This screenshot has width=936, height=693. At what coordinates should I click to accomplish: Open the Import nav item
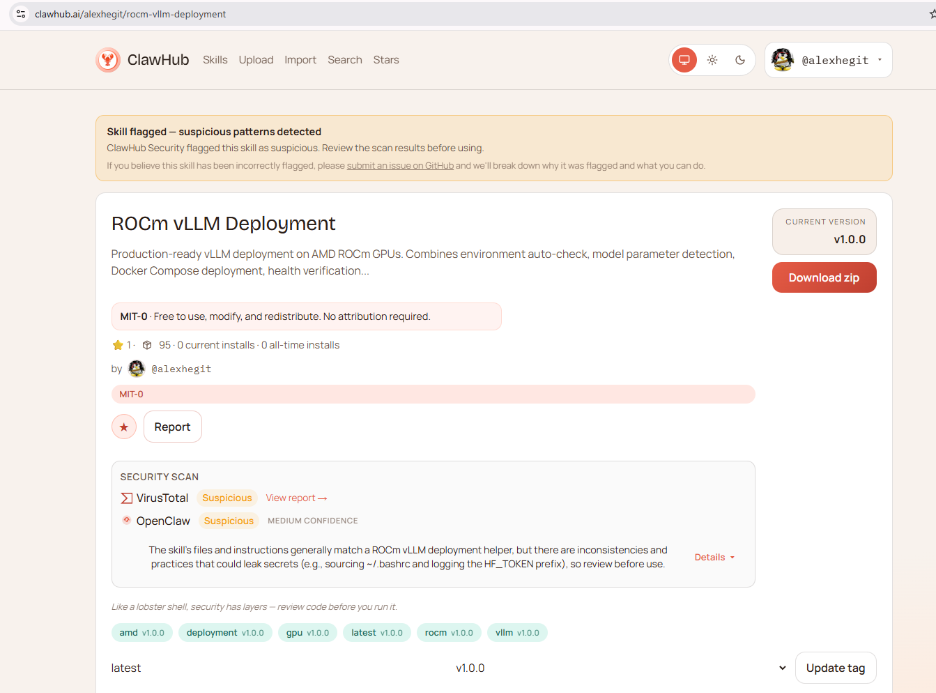300,60
